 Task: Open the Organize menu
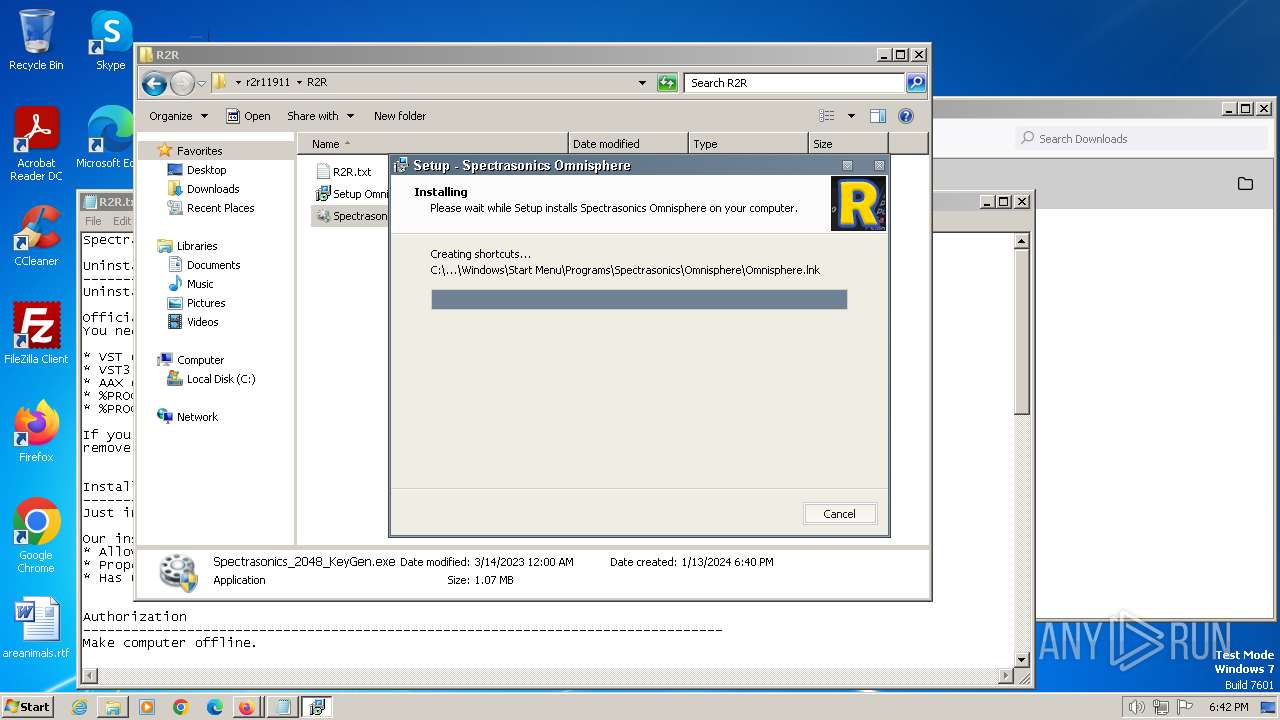[178, 116]
